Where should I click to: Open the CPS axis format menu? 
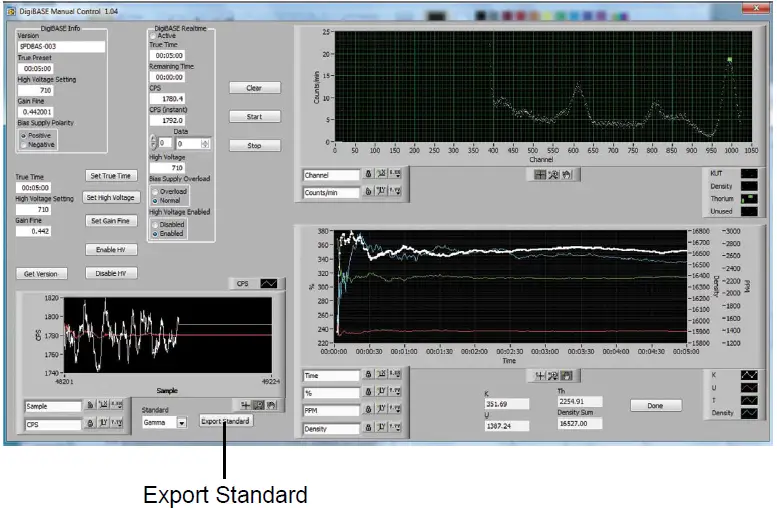116,423
